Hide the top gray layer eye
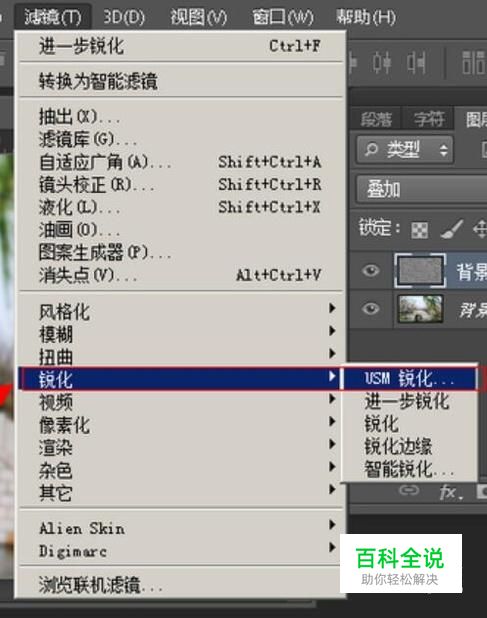Screen dimensions: 487x618 [x=371, y=270]
